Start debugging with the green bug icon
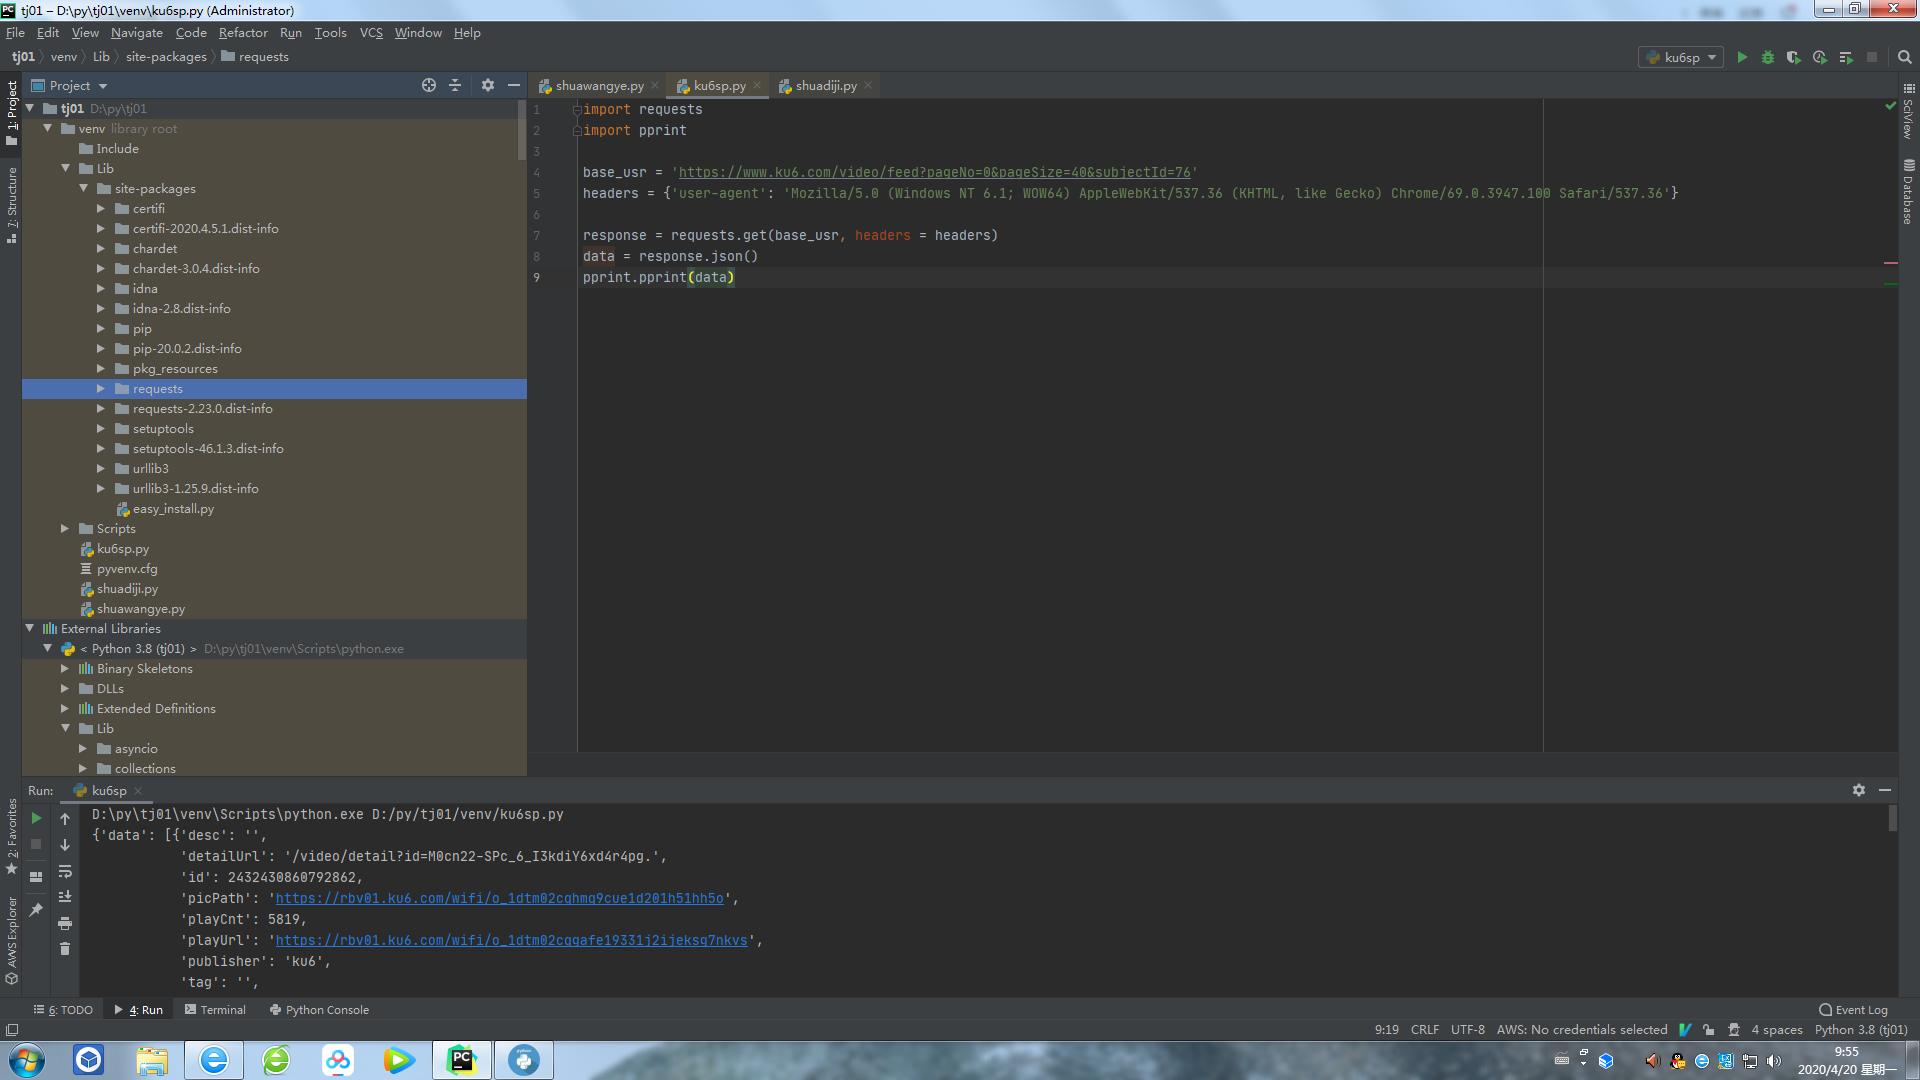The height and width of the screenshot is (1080, 1920). click(1767, 58)
